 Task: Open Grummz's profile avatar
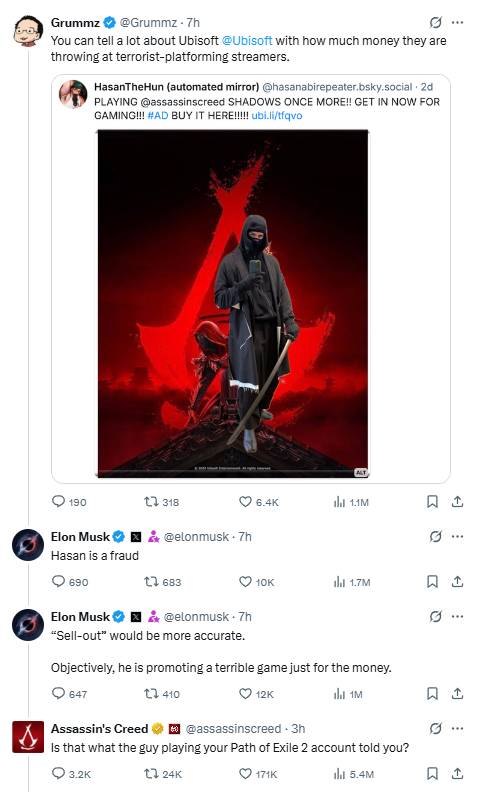pos(28,31)
